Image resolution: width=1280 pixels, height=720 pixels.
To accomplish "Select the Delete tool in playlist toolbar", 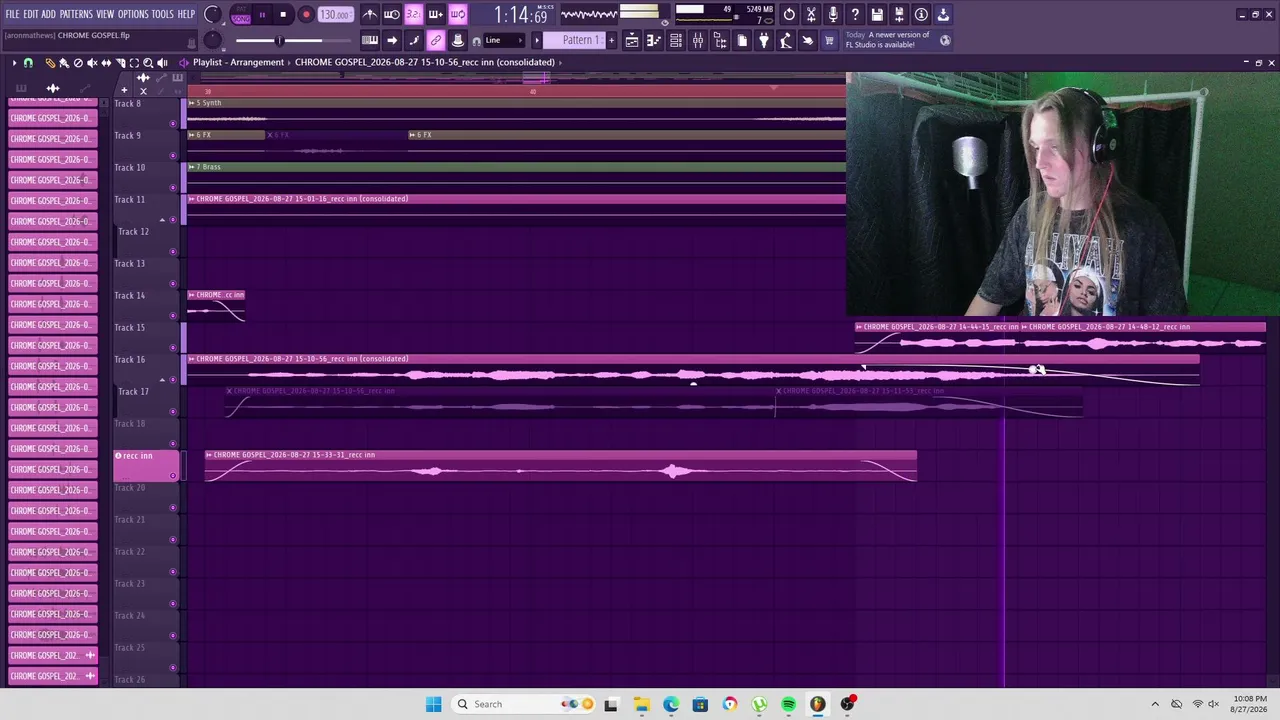I will (x=78, y=63).
